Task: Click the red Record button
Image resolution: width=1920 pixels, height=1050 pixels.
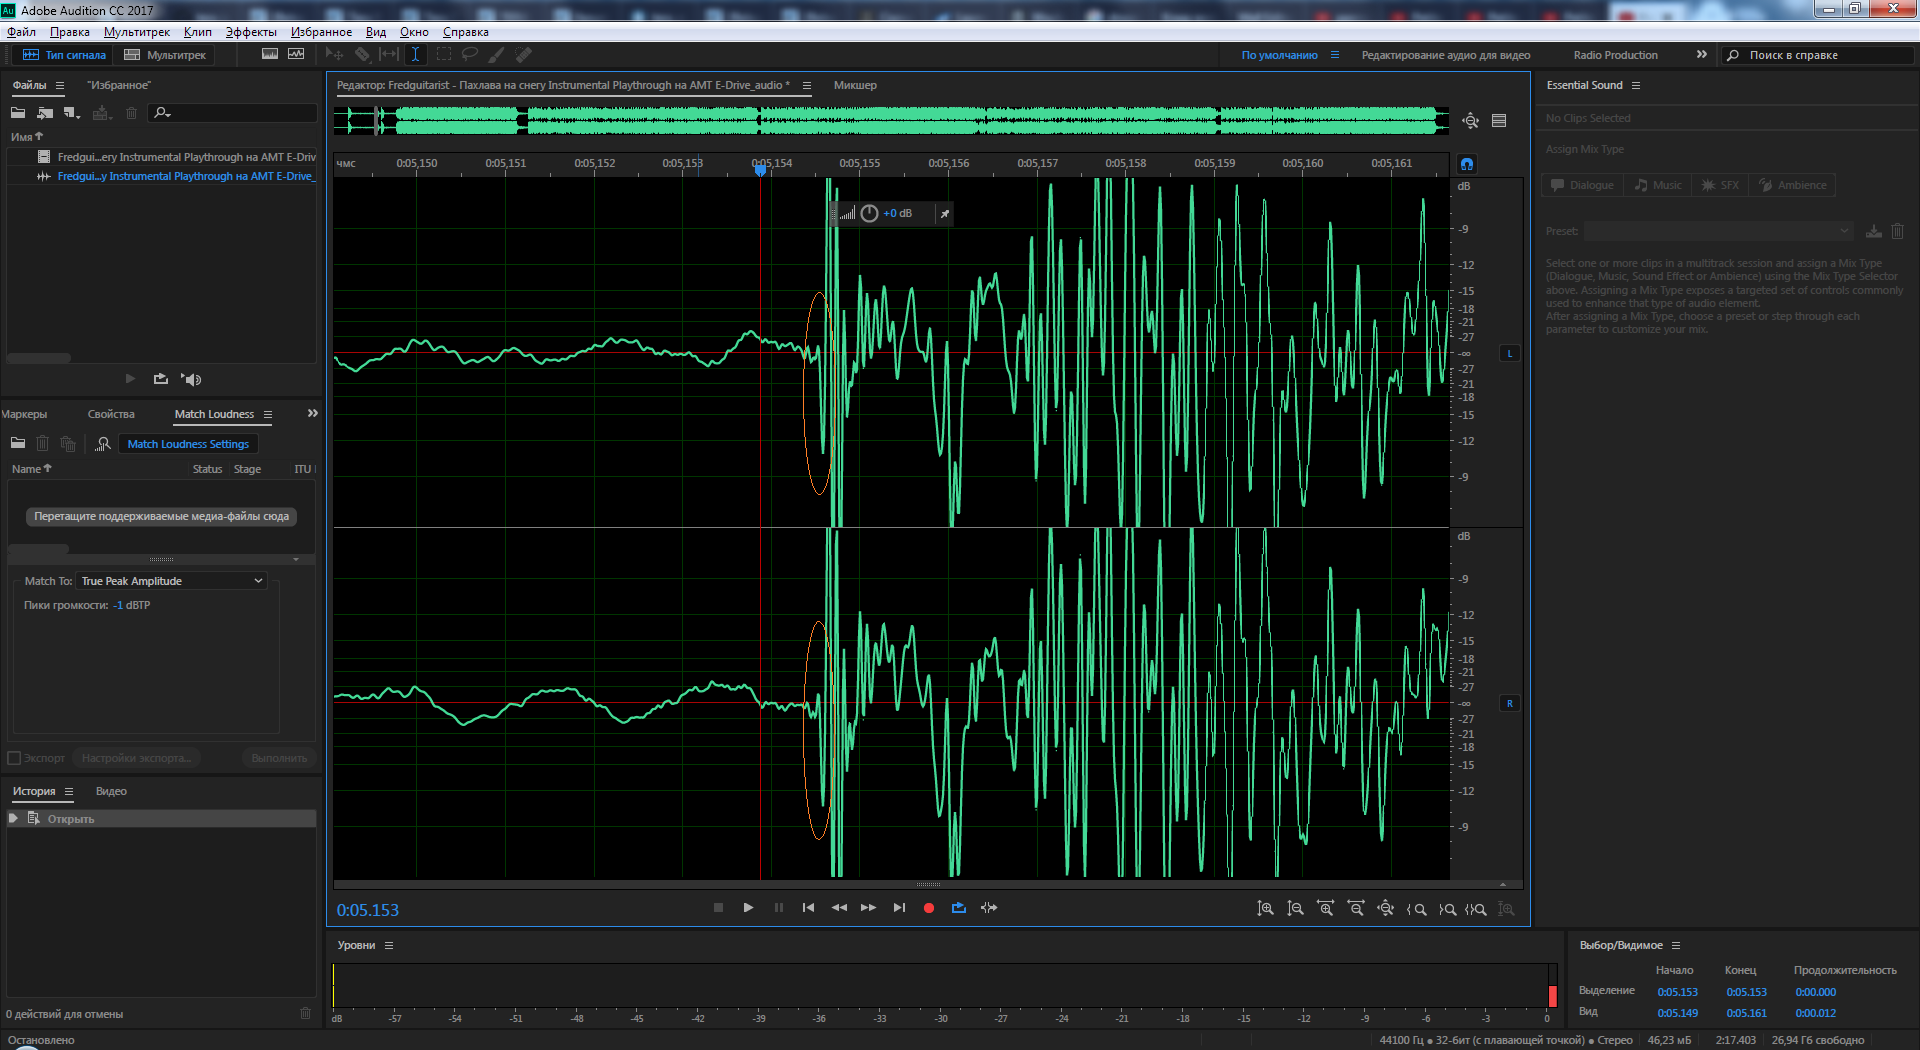Action: coord(928,908)
